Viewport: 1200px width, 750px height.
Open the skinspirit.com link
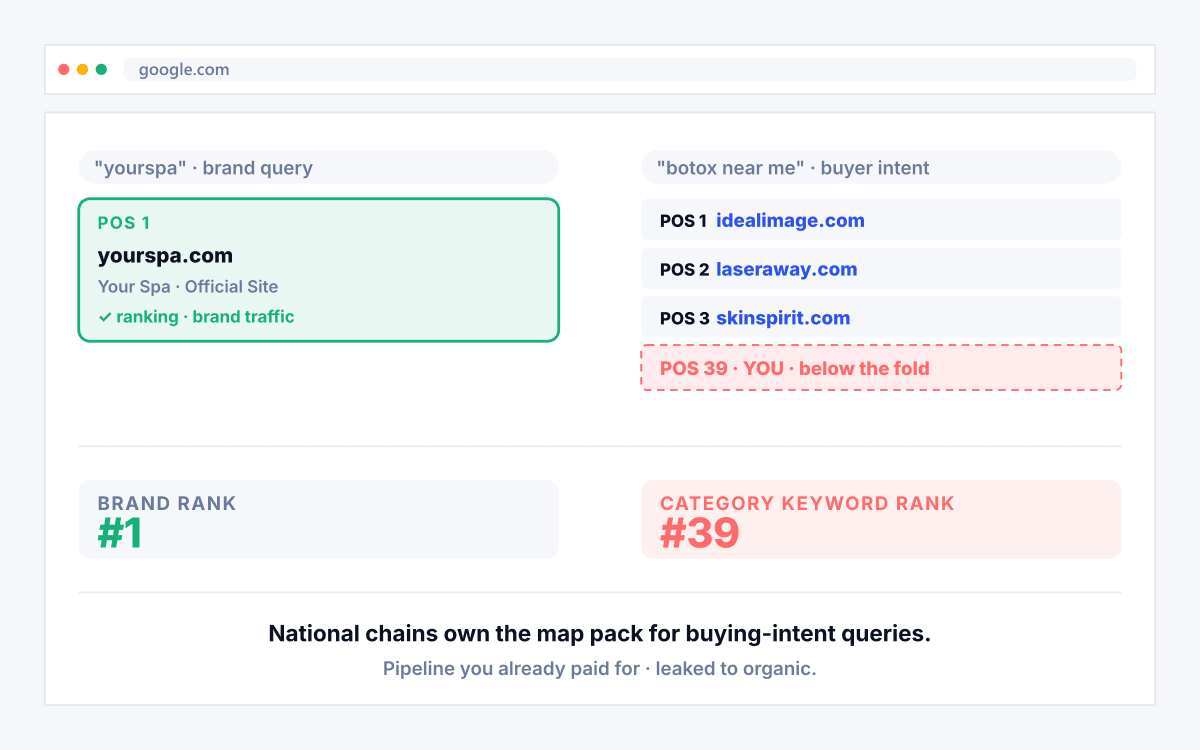click(783, 318)
